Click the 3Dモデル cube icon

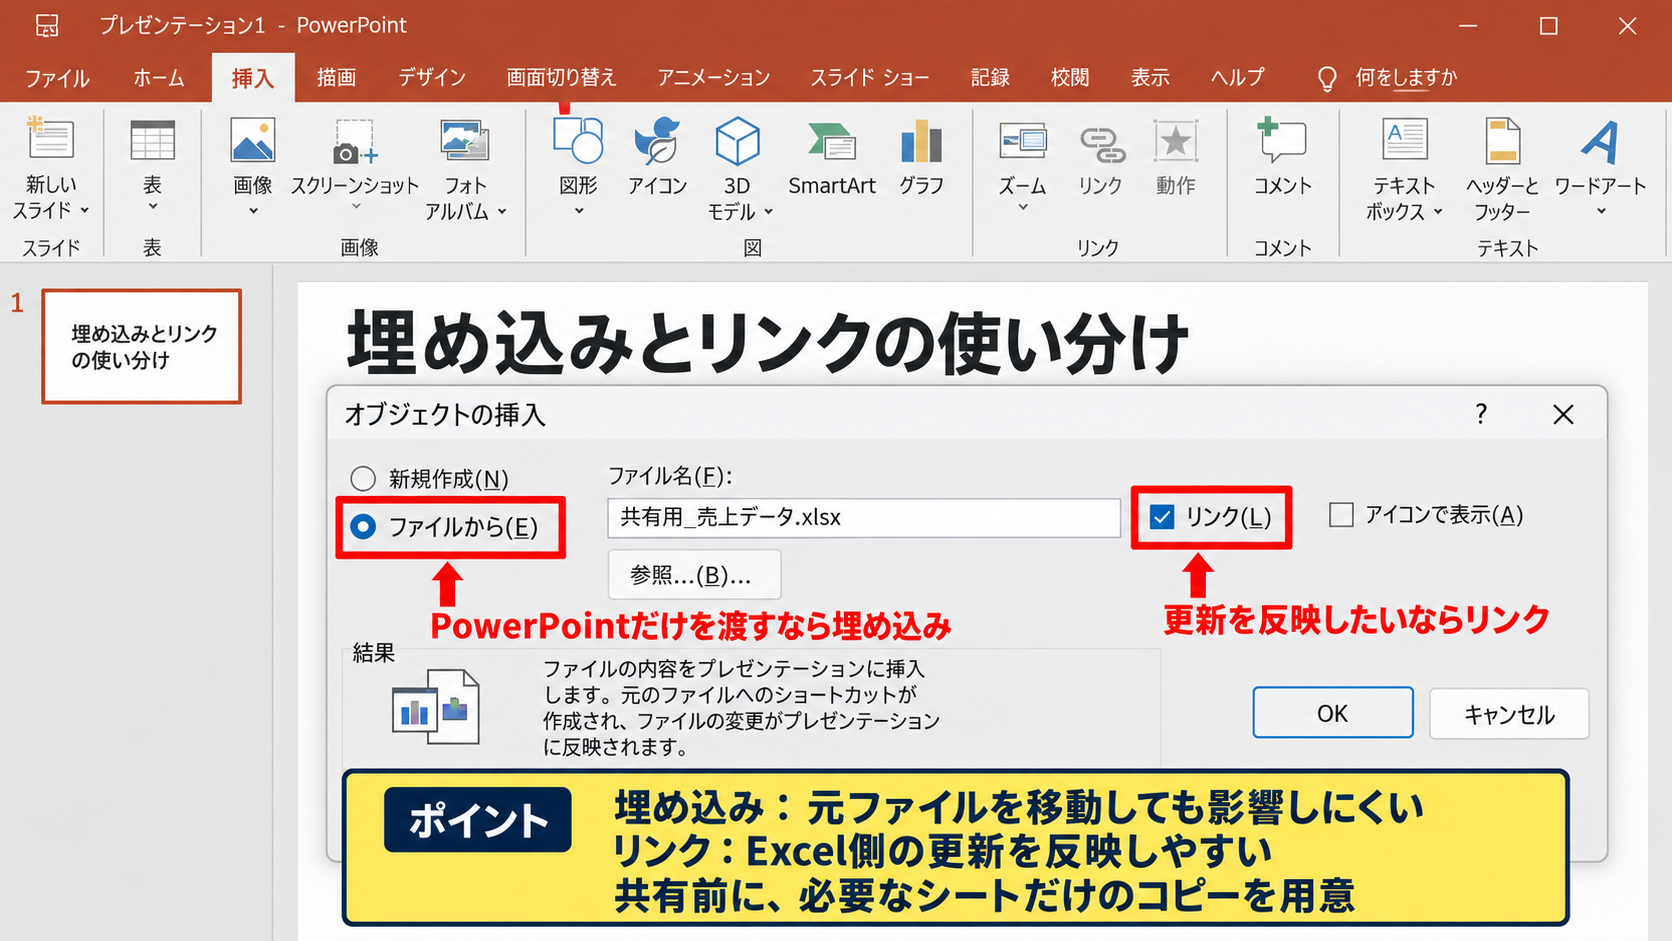click(x=738, y=141)
